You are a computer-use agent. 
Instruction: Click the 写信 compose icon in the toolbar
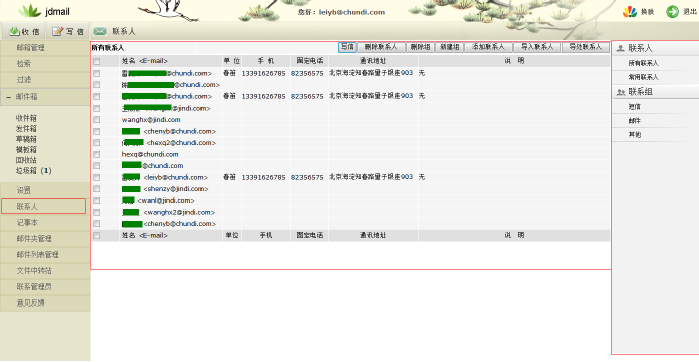[58, 31]
